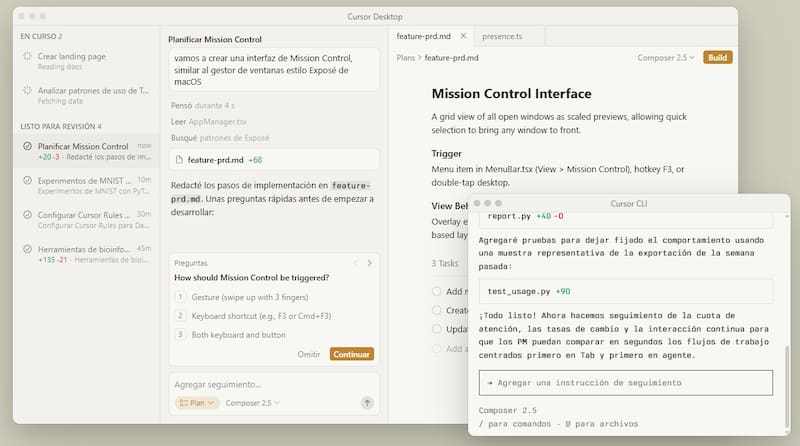The image size is (800, 446).
Task: Open the Configurar Cursor Rules task
Action: click(87, 219)
